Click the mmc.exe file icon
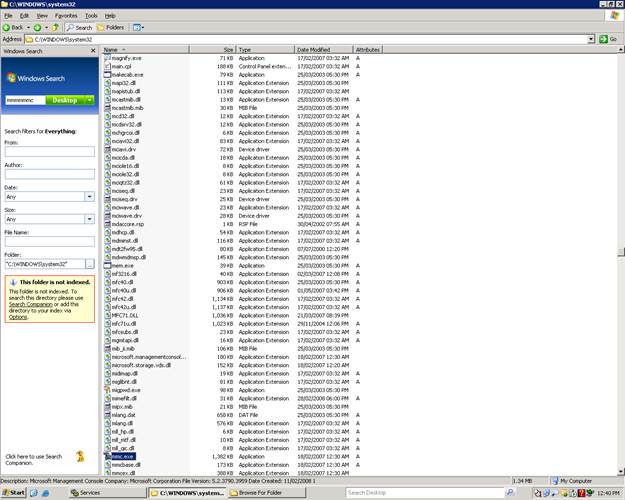This screenshot has width=625, height=500. coord(107,456)
